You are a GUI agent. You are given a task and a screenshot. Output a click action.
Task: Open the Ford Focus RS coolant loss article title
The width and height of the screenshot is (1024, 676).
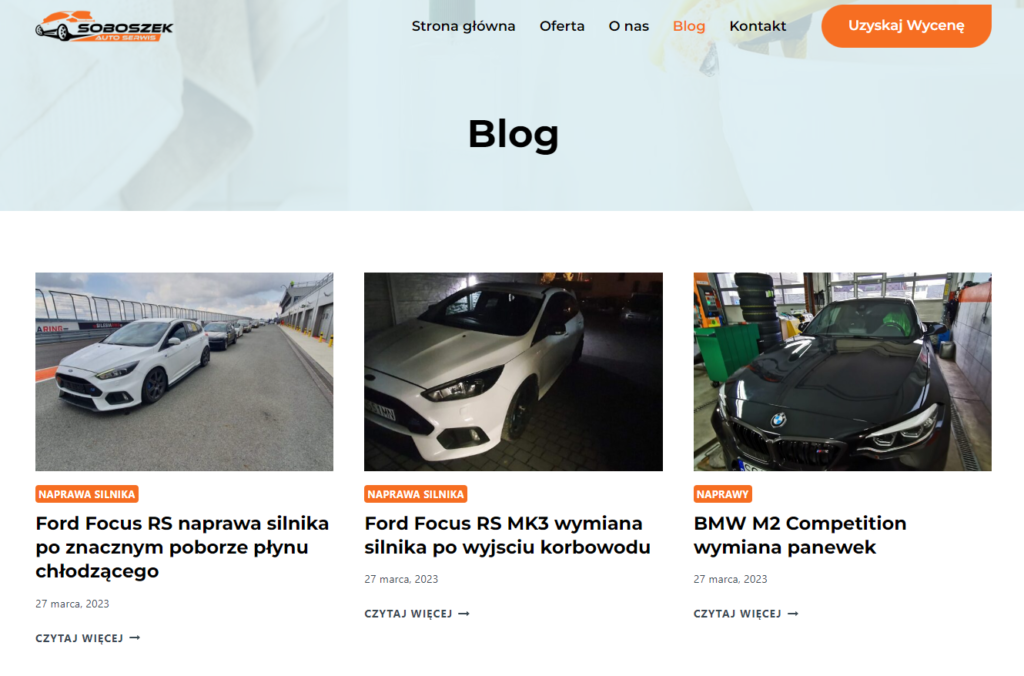click(182, 547)
